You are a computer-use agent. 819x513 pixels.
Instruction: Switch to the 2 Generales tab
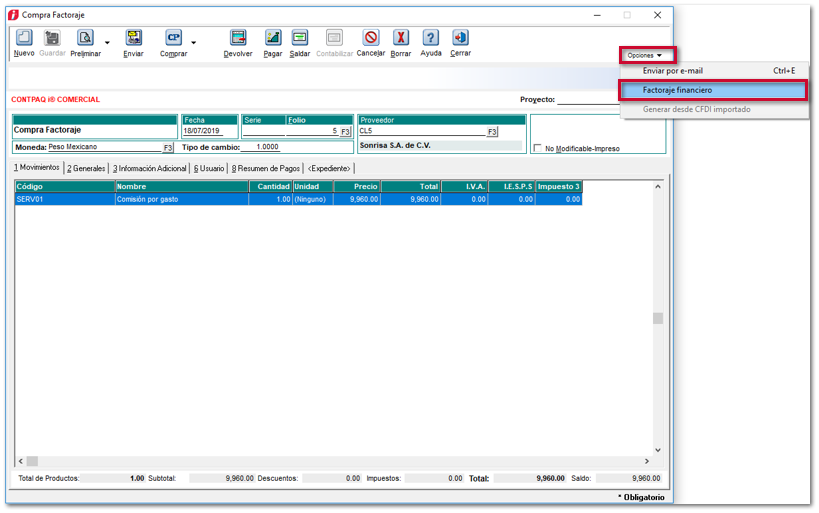86,168
